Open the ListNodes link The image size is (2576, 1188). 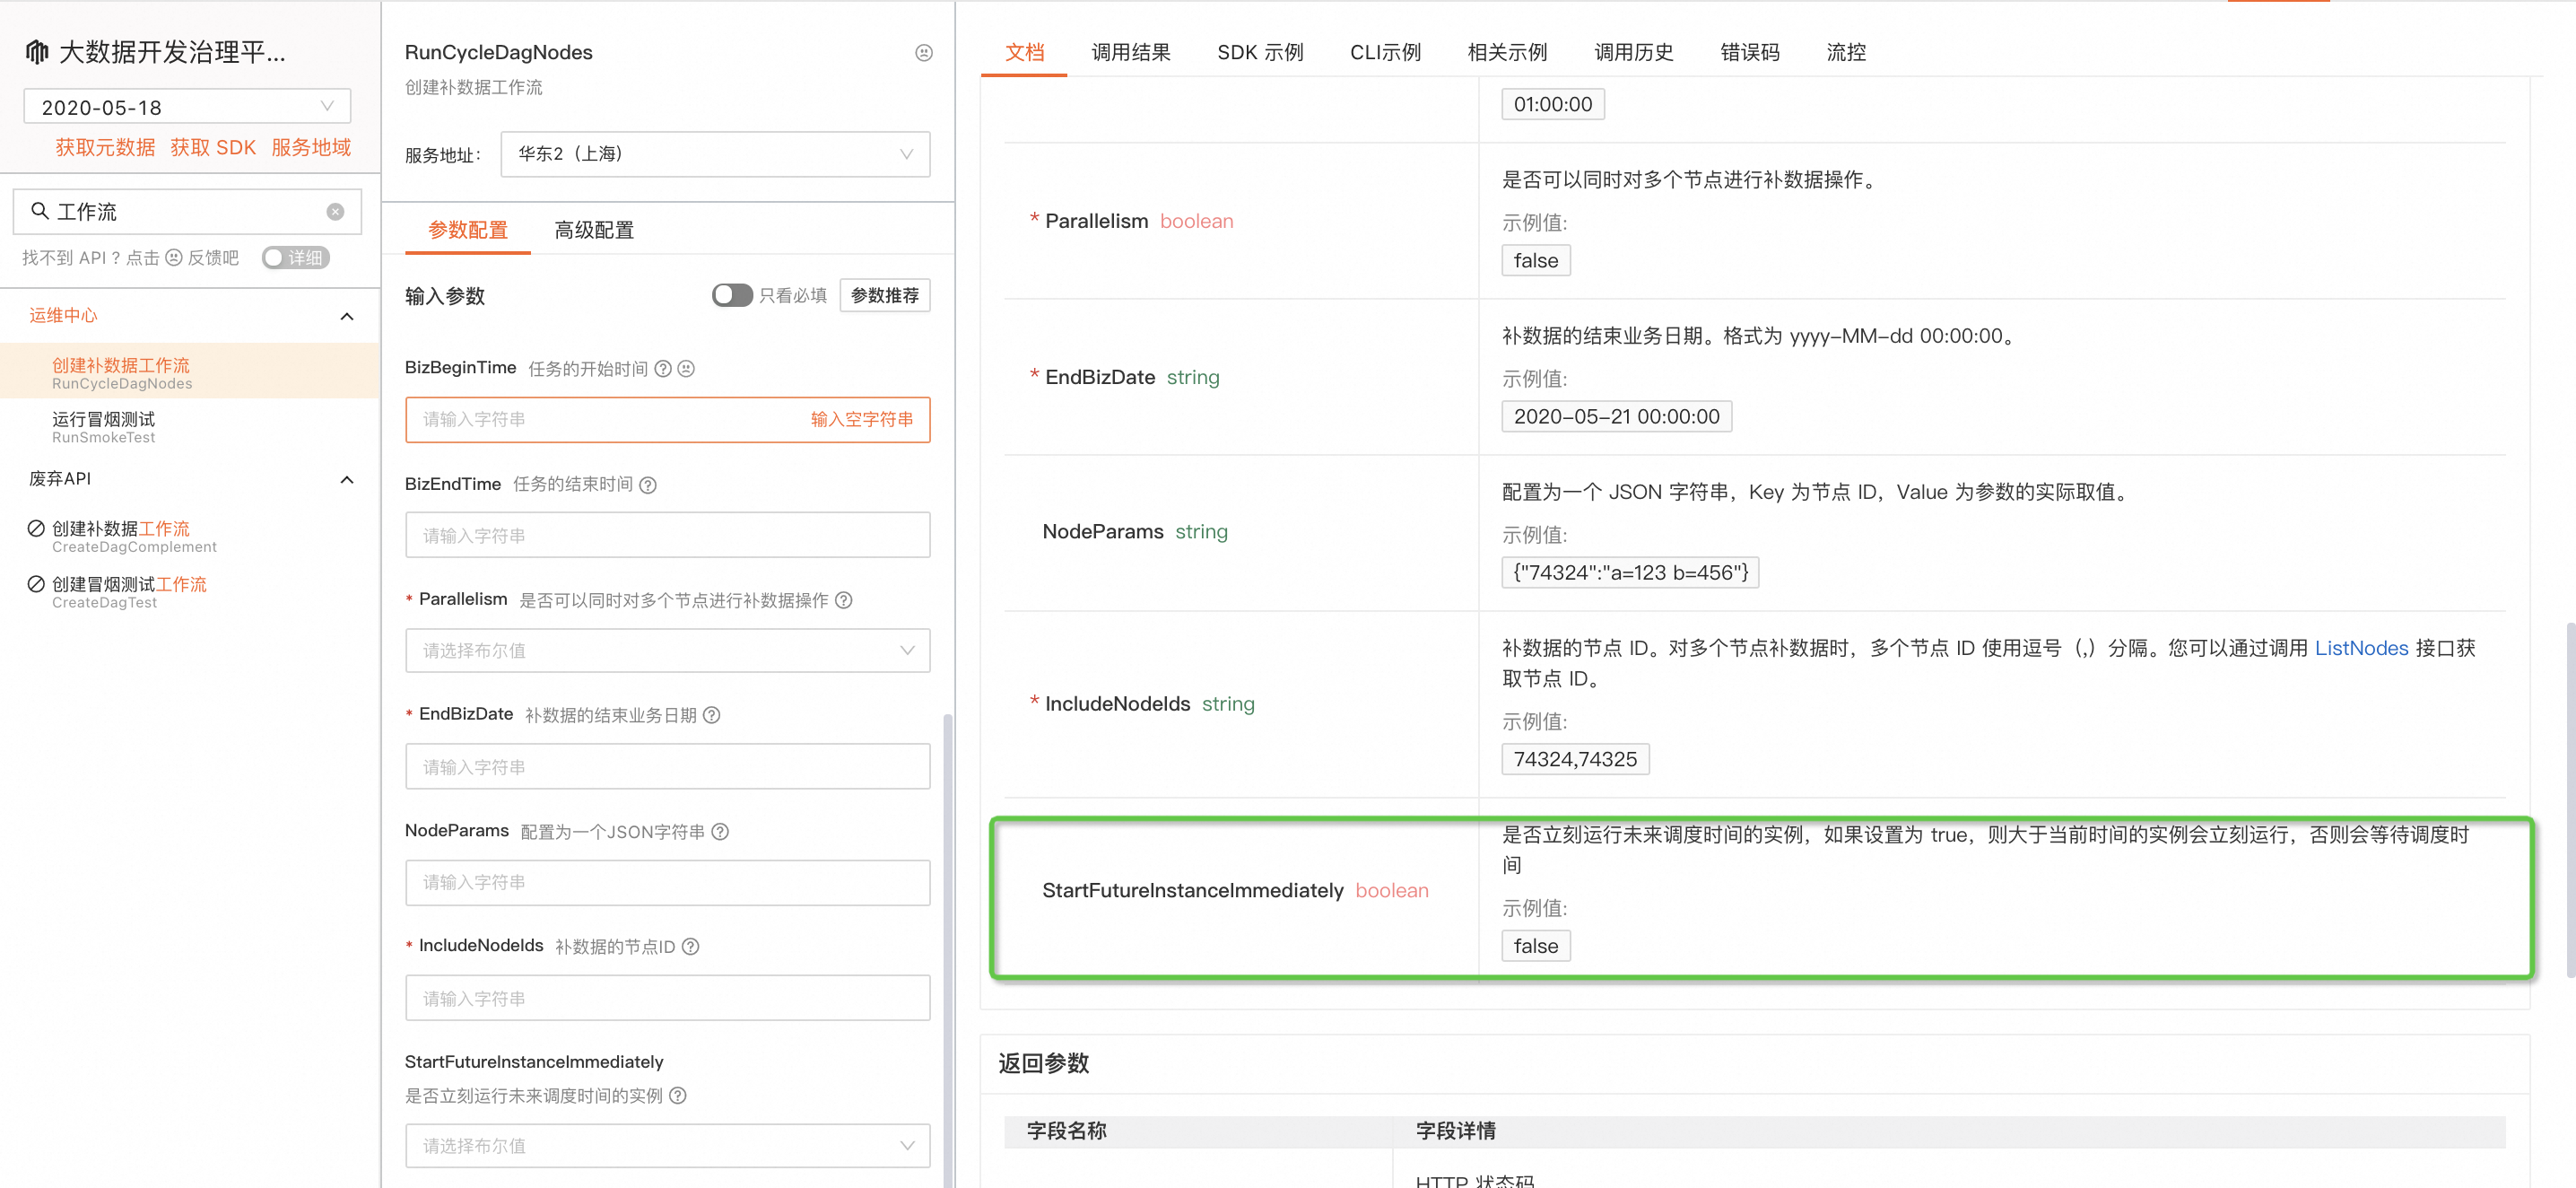(x=2361, y=648)
